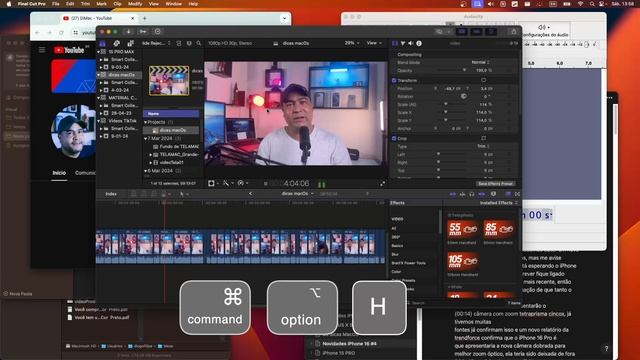Collapse the Projects group in browser

pos(145,122)
